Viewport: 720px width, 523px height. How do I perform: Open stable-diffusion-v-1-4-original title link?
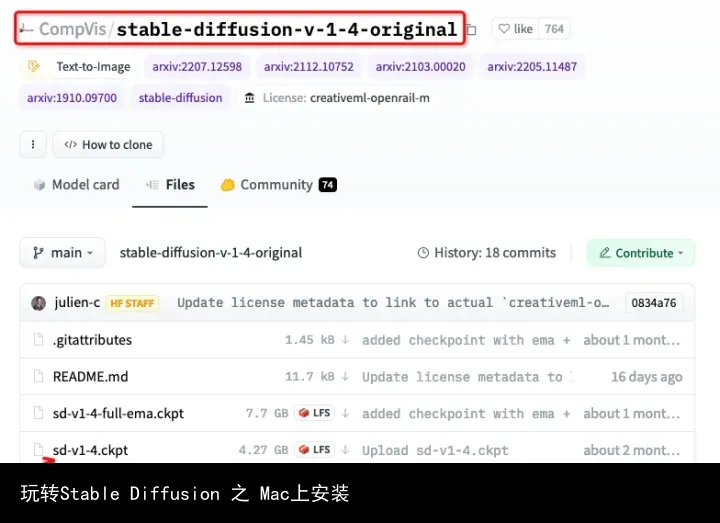point(287,29)
